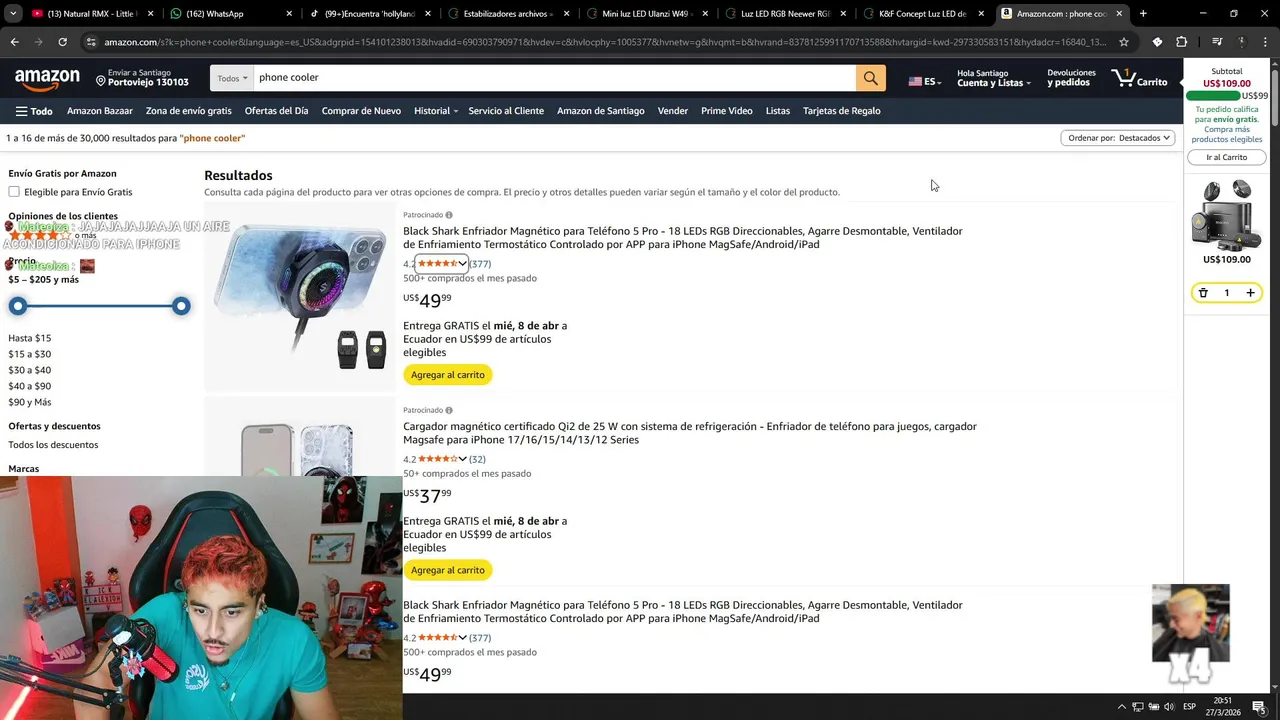Open cart item thumbnail in sidebar
Image resolution: width=1280 pixels, height=720 pixels.
(x=1227, y=214)
